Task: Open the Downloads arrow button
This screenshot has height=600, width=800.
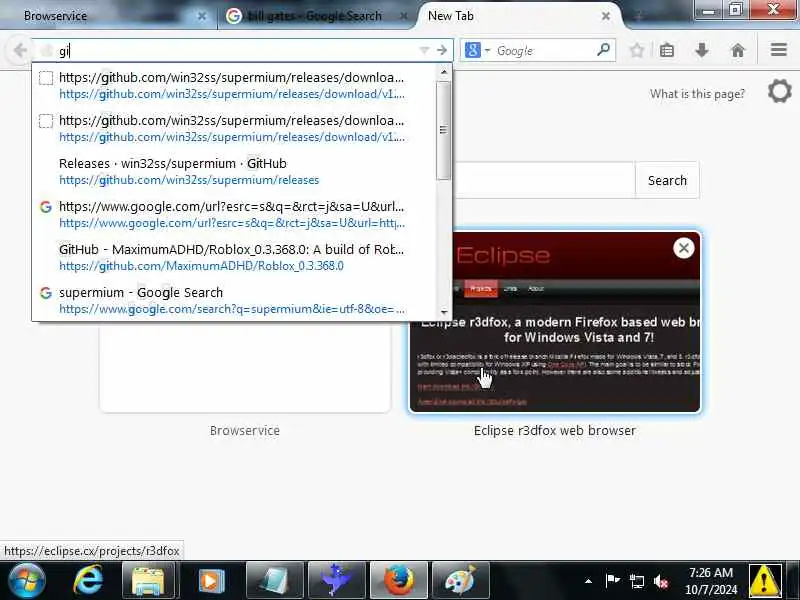Action: (x=702, y=51)
